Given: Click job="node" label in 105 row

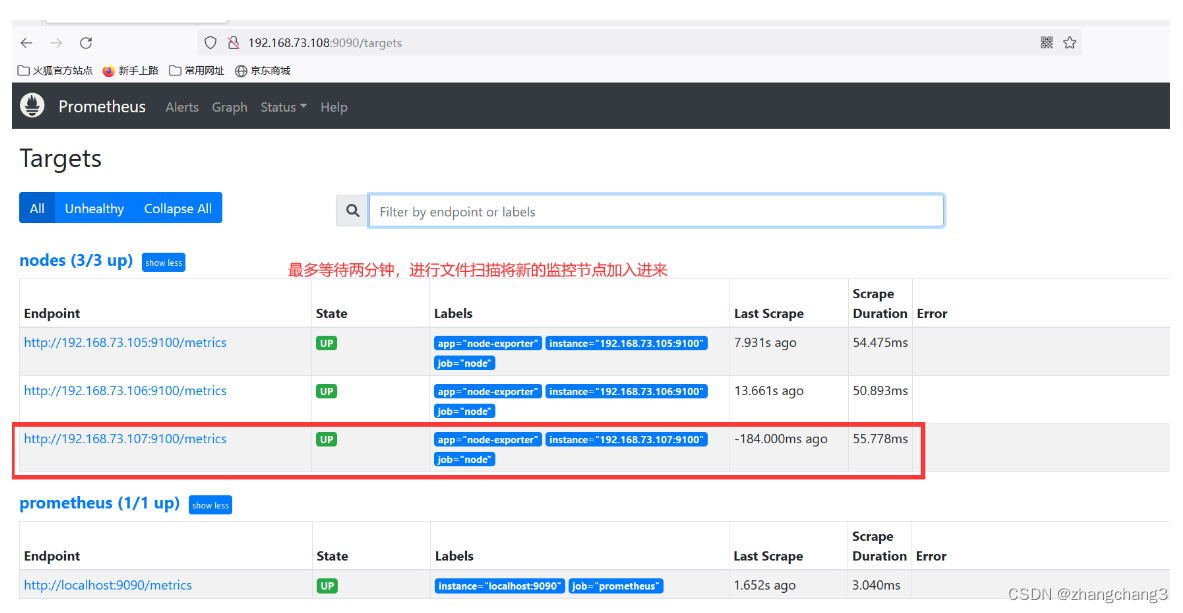Looking at the screenshot, I should coord(465,364).
